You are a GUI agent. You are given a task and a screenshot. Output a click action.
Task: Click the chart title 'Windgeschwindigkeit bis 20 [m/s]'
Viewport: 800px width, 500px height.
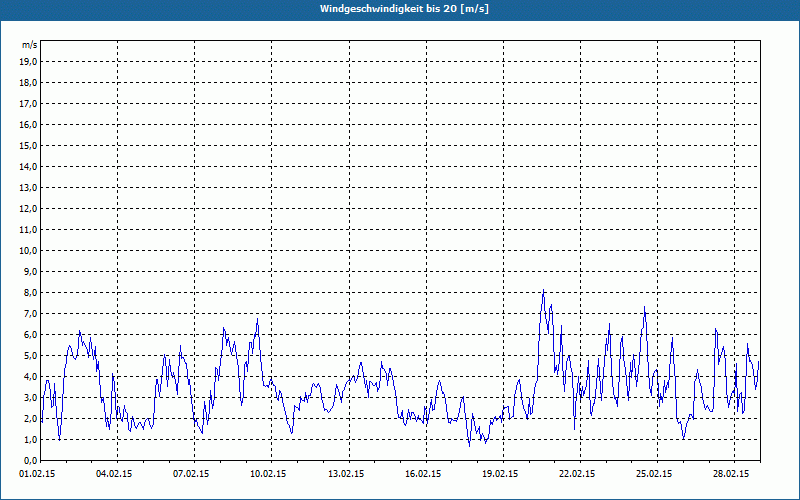404,9
